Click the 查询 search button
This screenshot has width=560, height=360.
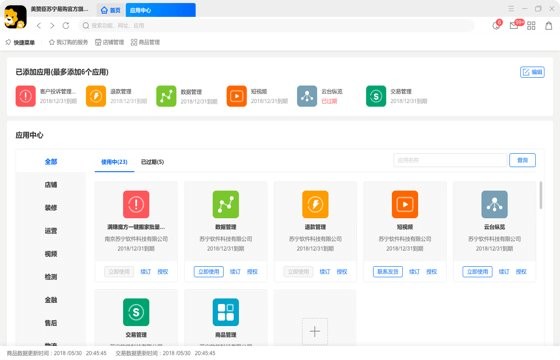coord(522,160)
